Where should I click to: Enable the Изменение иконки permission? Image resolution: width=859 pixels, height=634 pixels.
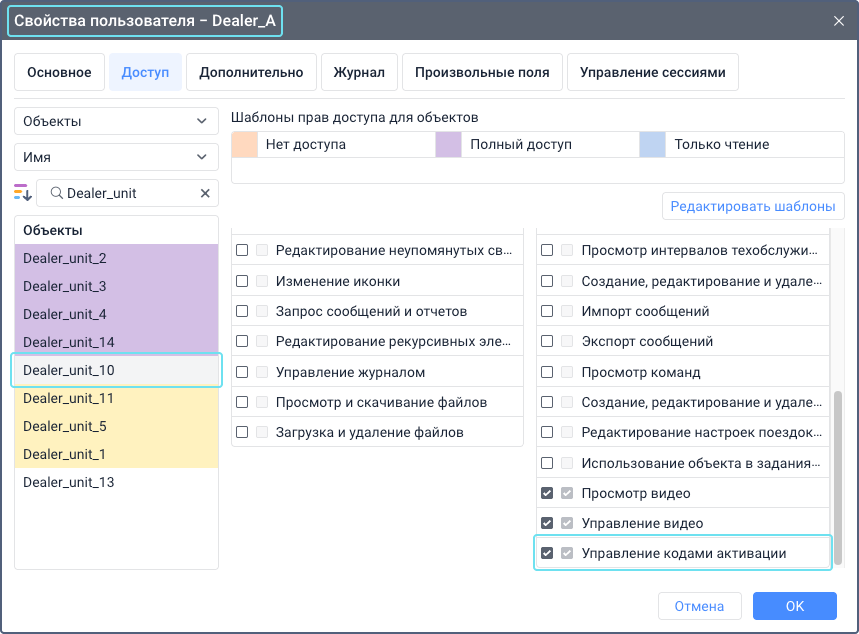pos(240,281)
